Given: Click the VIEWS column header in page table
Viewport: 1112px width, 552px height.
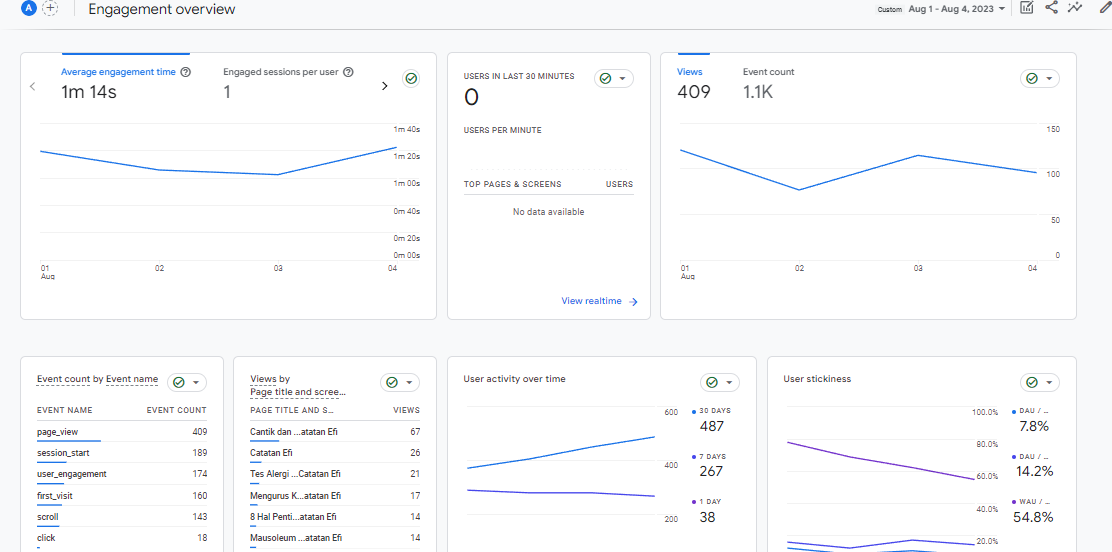Looking at the screenshot, I should pyautogui.click(x=406, y=410).
